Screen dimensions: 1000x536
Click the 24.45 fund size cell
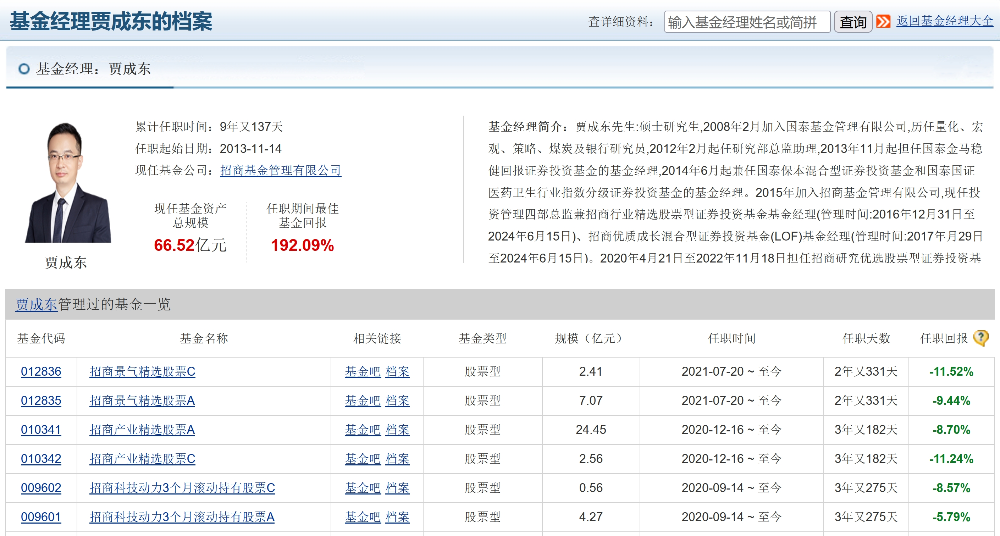click(591, 429)
